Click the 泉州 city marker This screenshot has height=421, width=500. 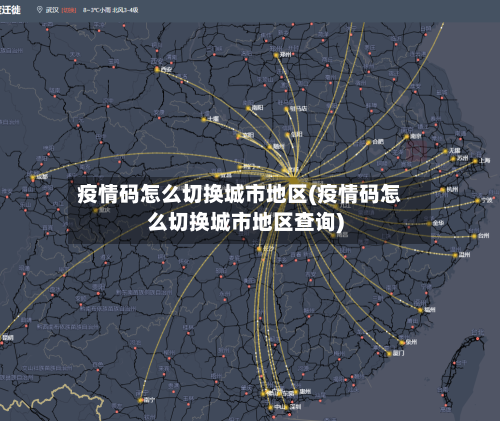pyautogui.click(x=402, y=343)
